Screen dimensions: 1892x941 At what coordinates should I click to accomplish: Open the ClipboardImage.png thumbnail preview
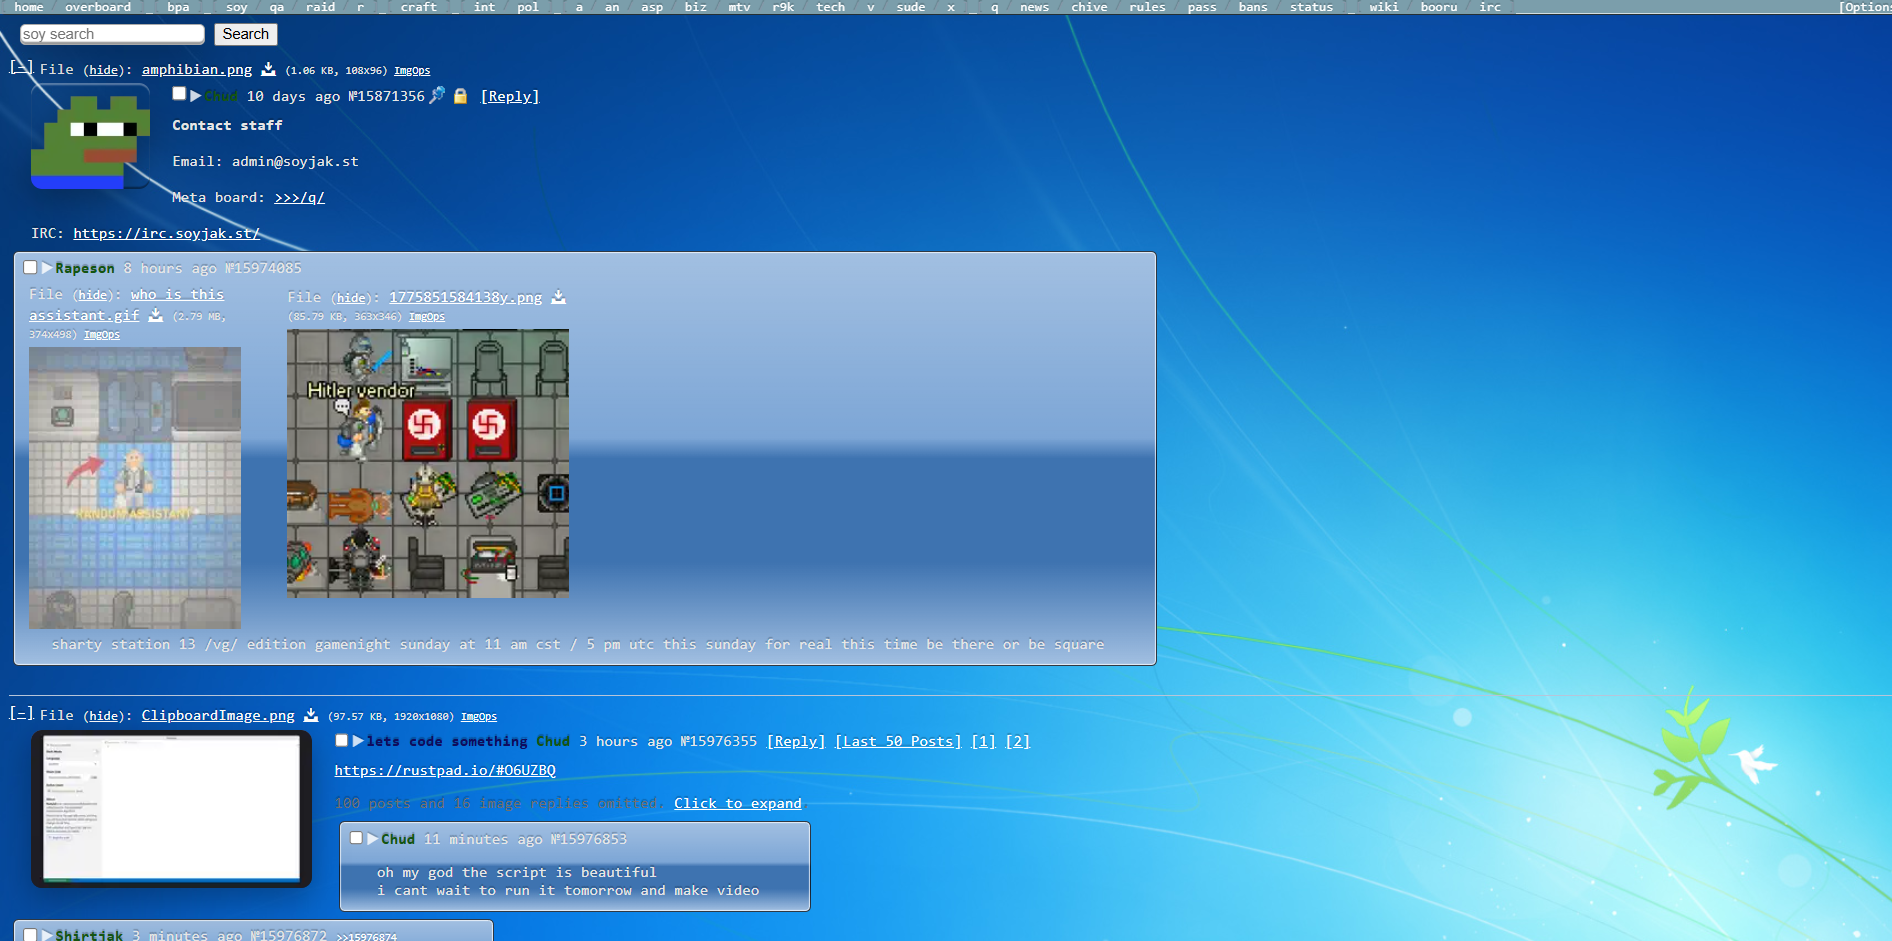pos(171,808)
